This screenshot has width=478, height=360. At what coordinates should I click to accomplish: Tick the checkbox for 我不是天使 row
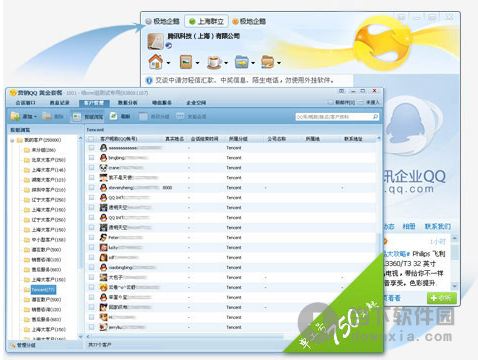(91, 178)
